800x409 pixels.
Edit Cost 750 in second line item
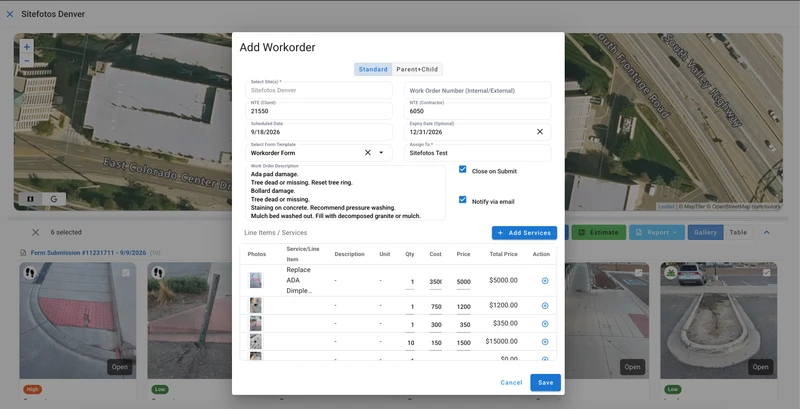436,307
